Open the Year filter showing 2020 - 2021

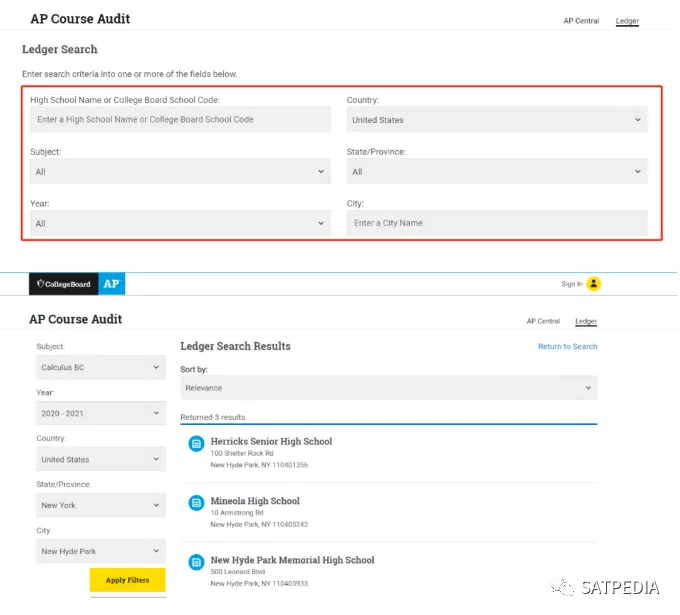pyautogui.click(x=100, y=413)
